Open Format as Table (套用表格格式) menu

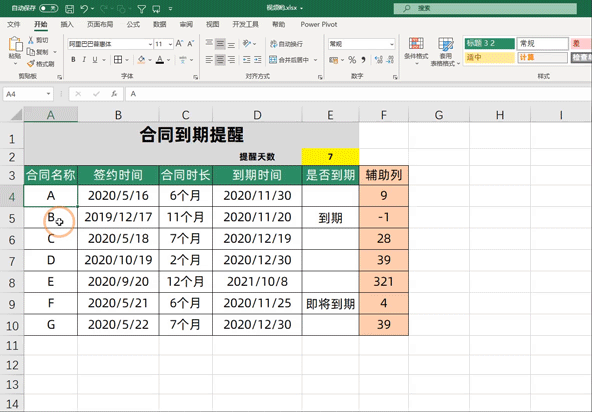pos(446,51)
